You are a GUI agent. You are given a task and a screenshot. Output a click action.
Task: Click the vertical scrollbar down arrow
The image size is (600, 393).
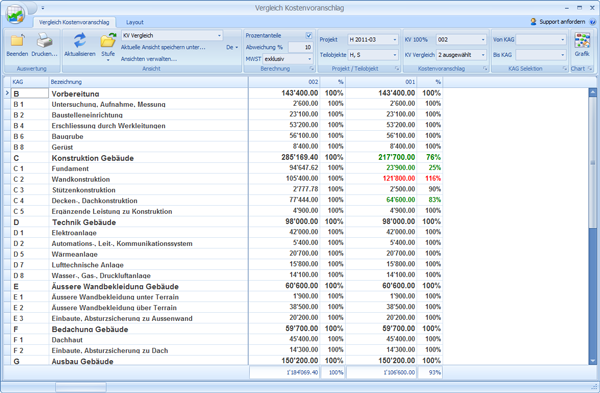pyautogui.click(x=593, y=360)
